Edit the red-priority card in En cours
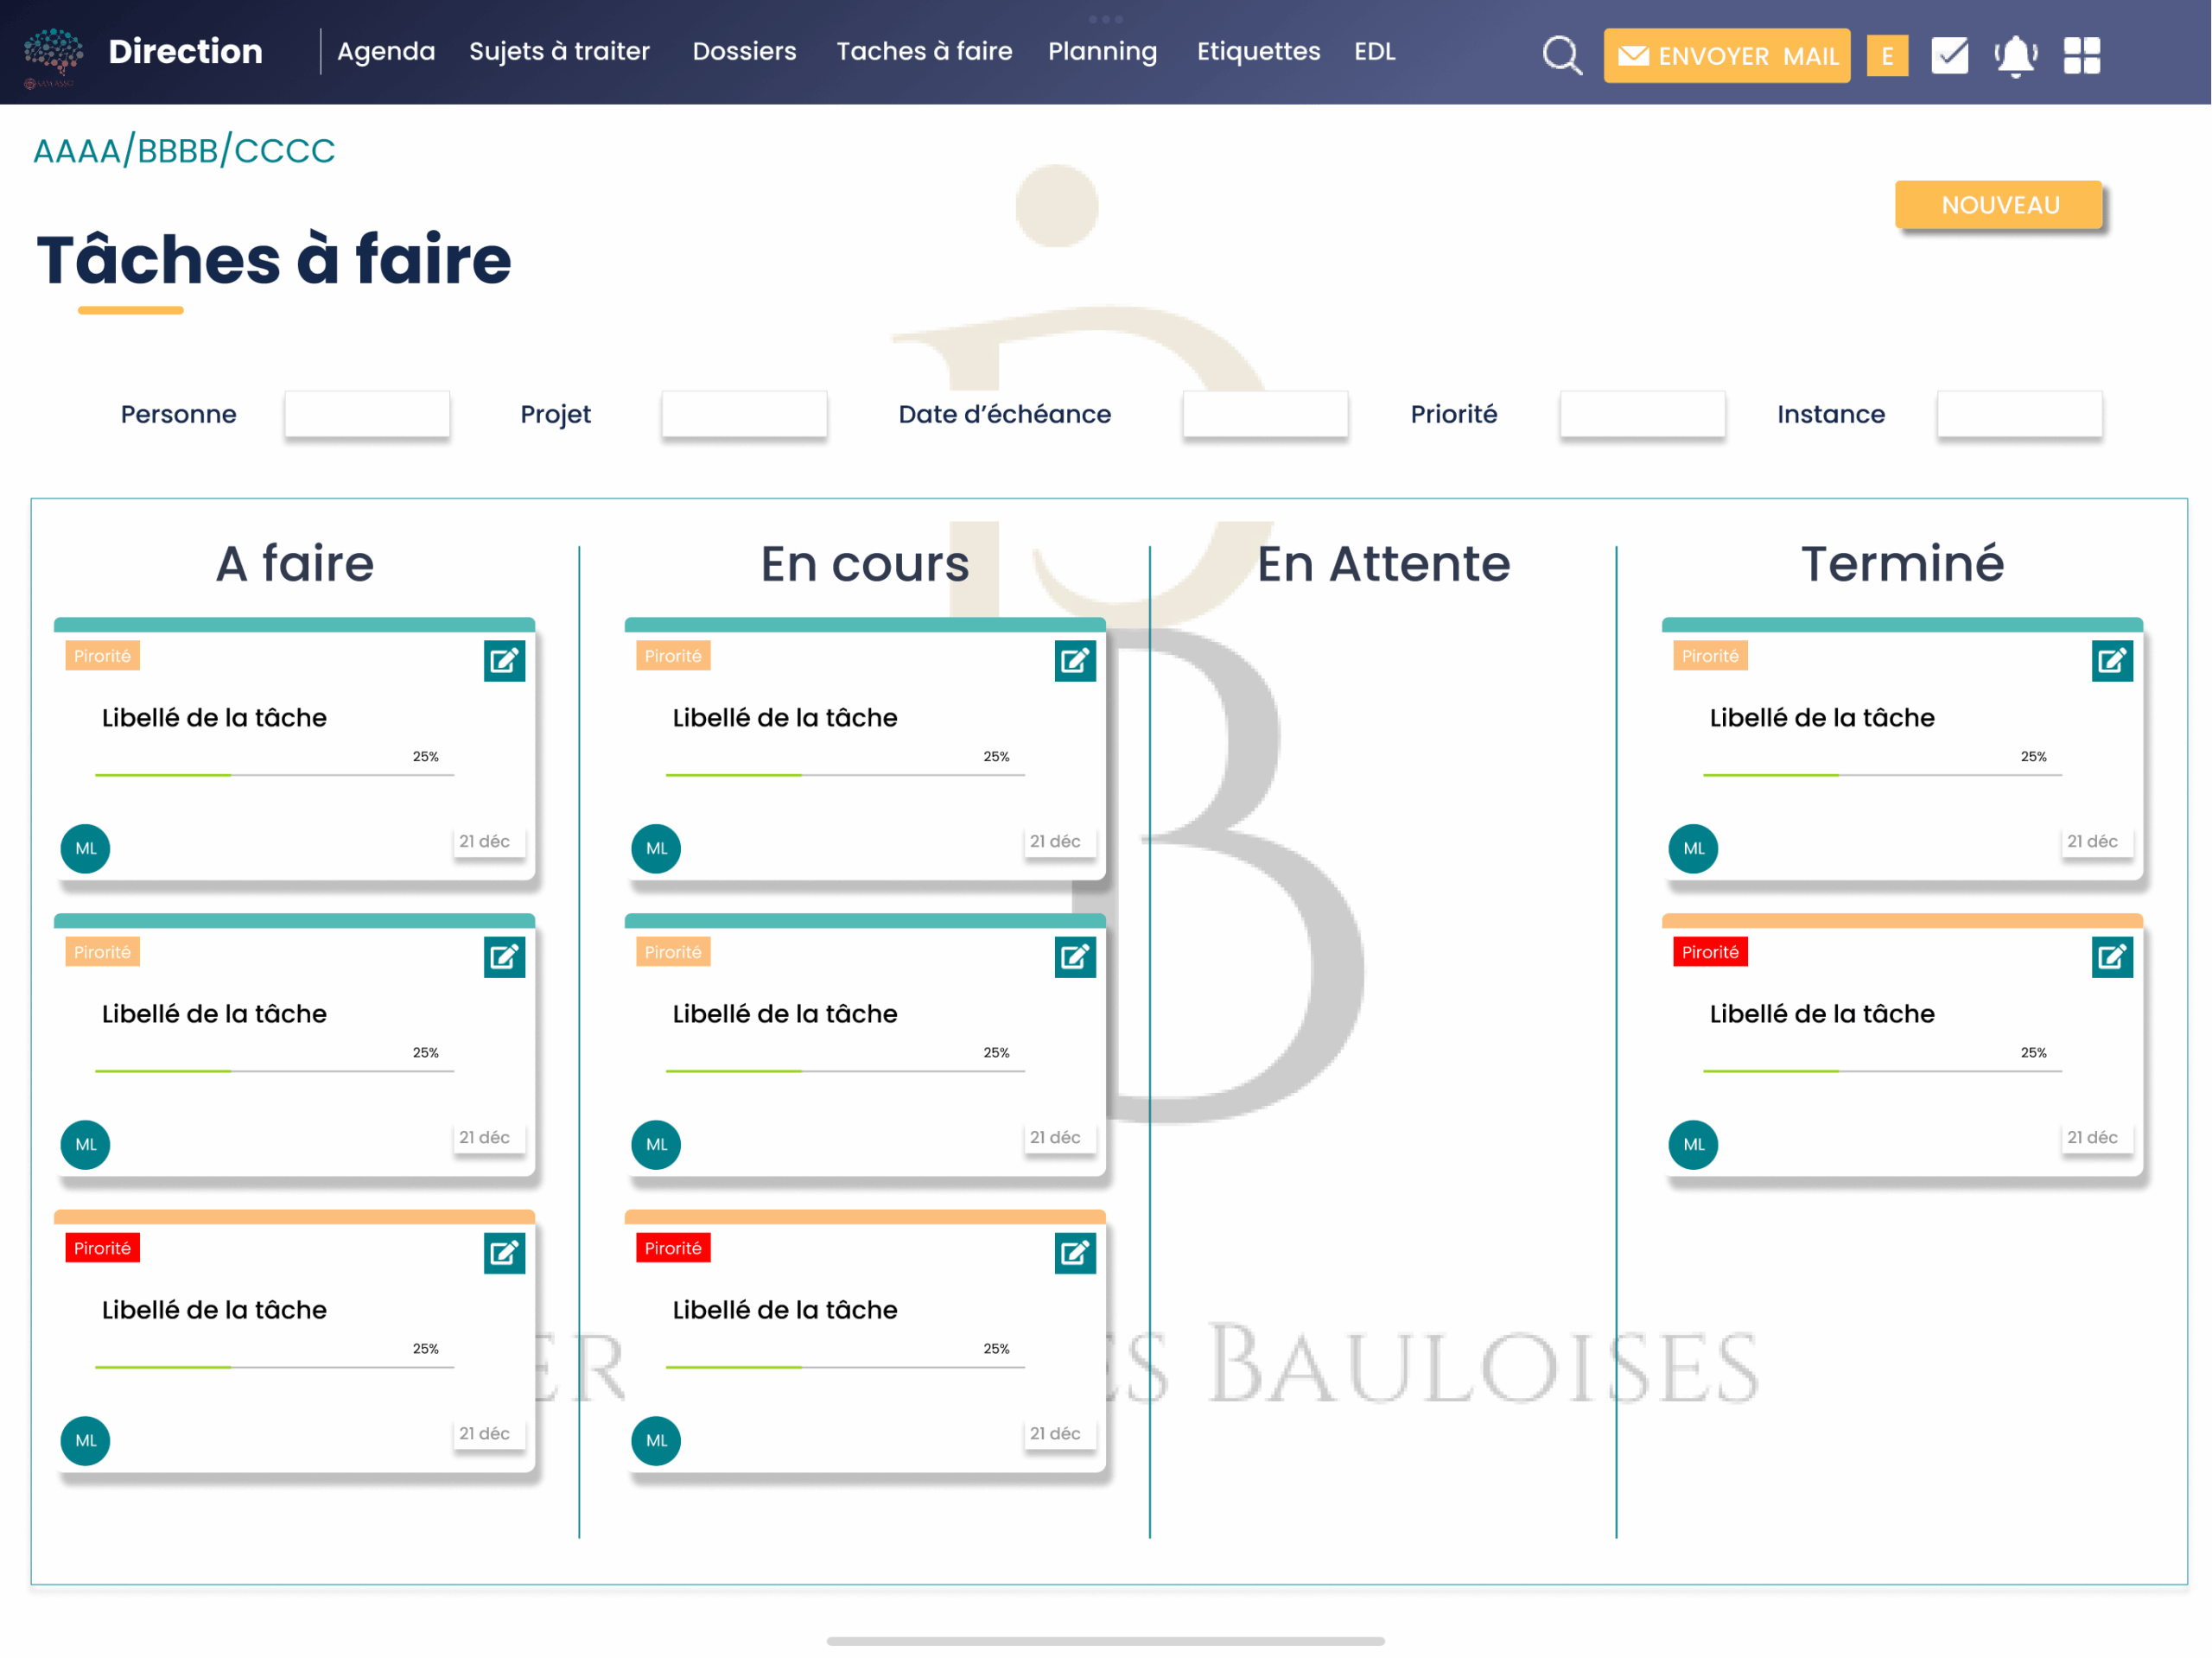 click(1075, 1252)
